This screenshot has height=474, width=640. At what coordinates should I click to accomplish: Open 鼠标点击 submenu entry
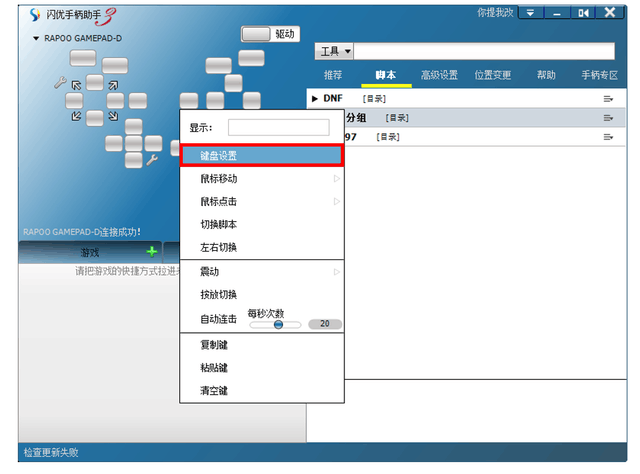(x=262, y=201)
